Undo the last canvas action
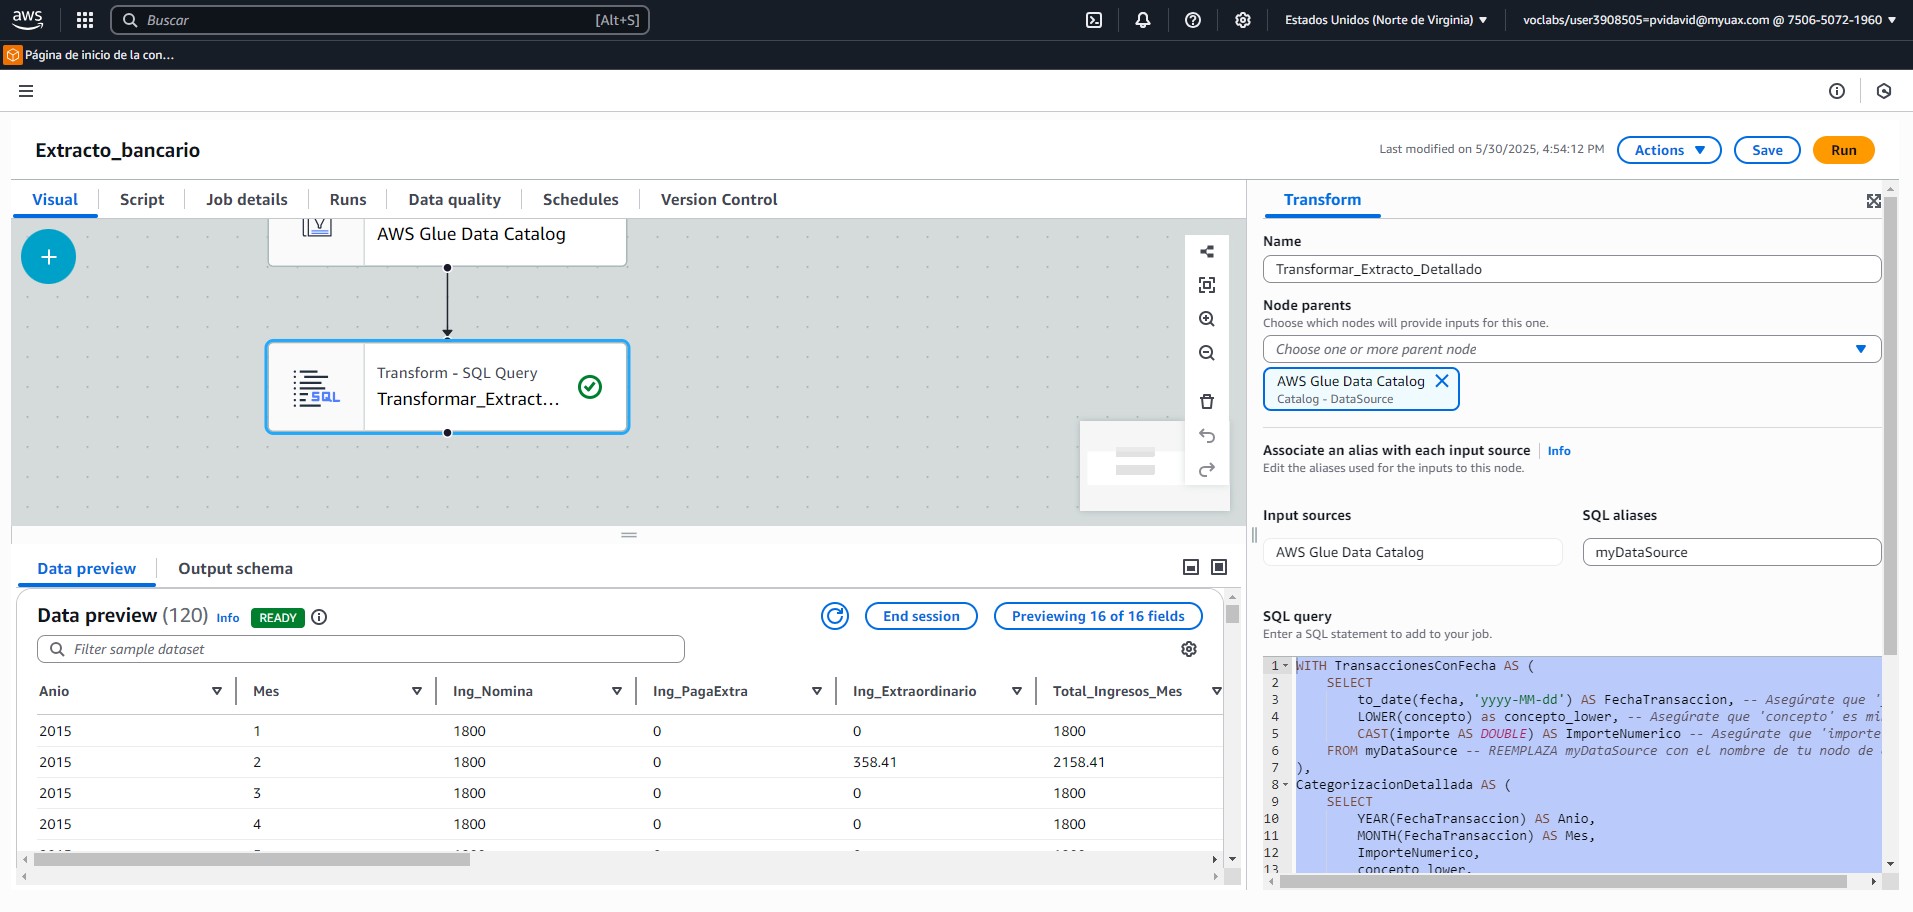 [1207, 436]
